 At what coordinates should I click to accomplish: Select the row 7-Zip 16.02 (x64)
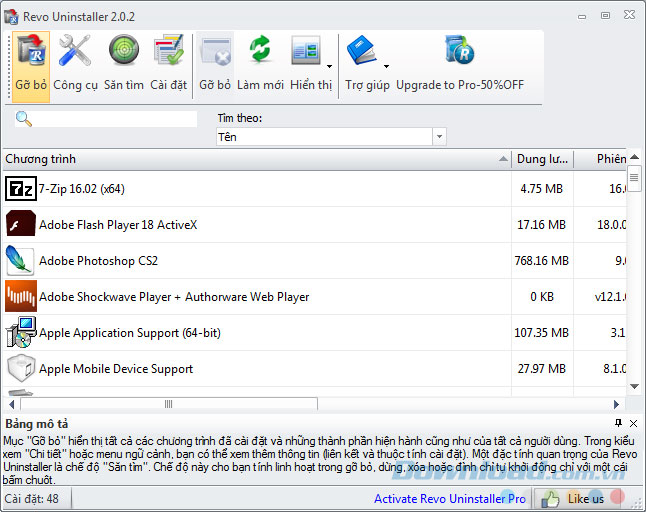point(315,189)
